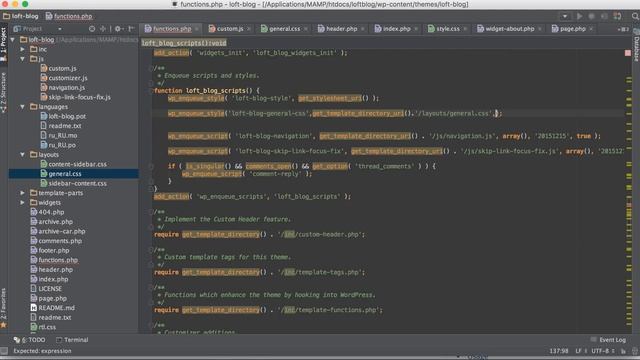The height and width of the screenshot is (360, 640).
Task: Collapse the languages folder
Action: pos(23,107)
